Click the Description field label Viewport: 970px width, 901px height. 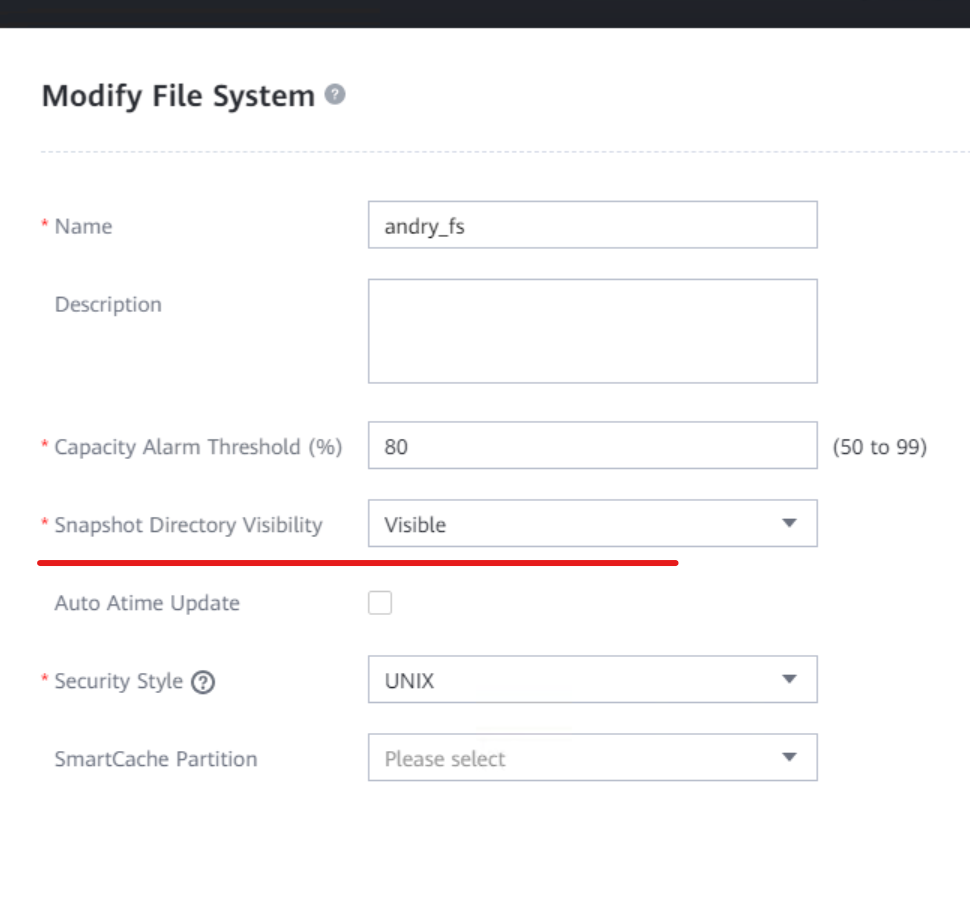pos(108,304)
